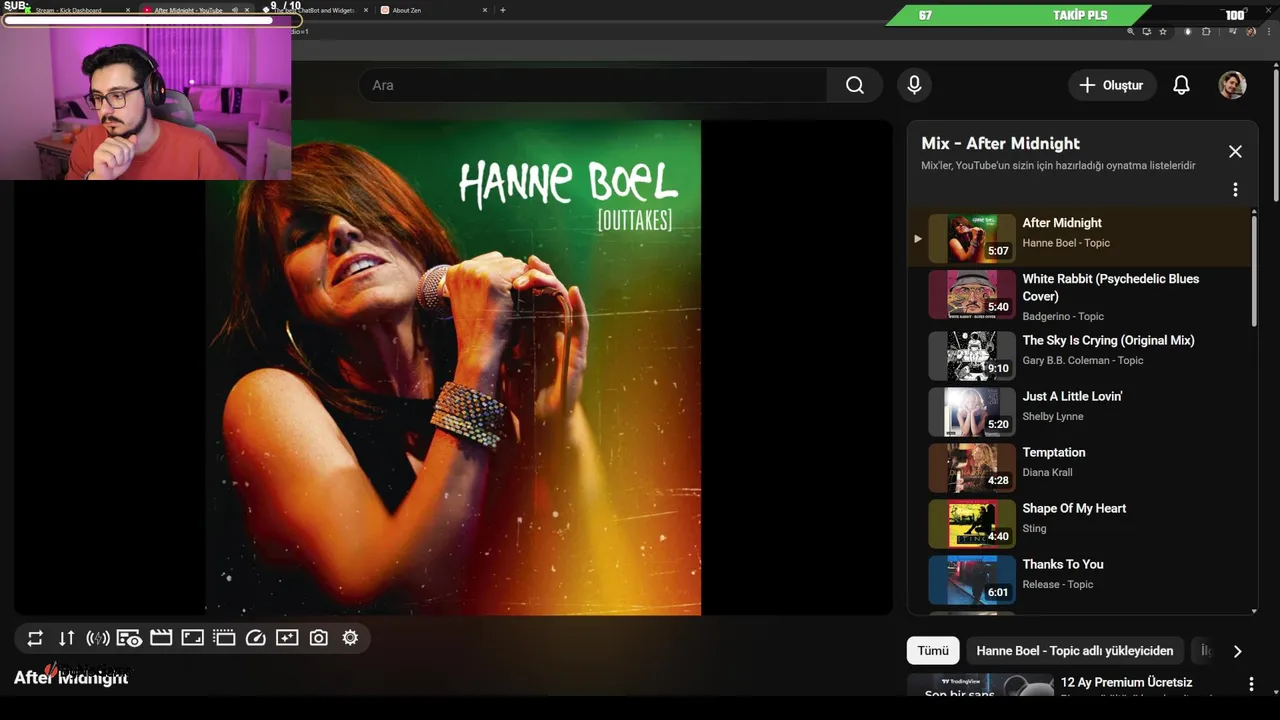Viewport: 1280px width, 720px height.
Task: Mute the After Midnight YouTube tab audio
Action: click(x=234, y=10)
